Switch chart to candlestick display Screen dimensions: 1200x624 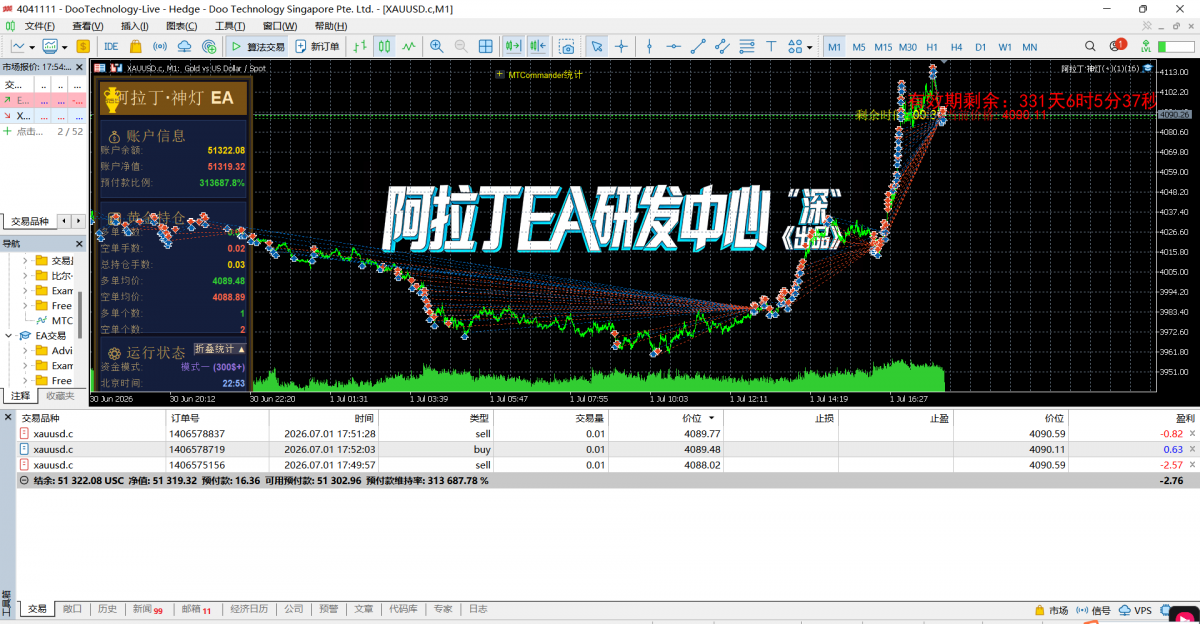(x=384, y=46)
